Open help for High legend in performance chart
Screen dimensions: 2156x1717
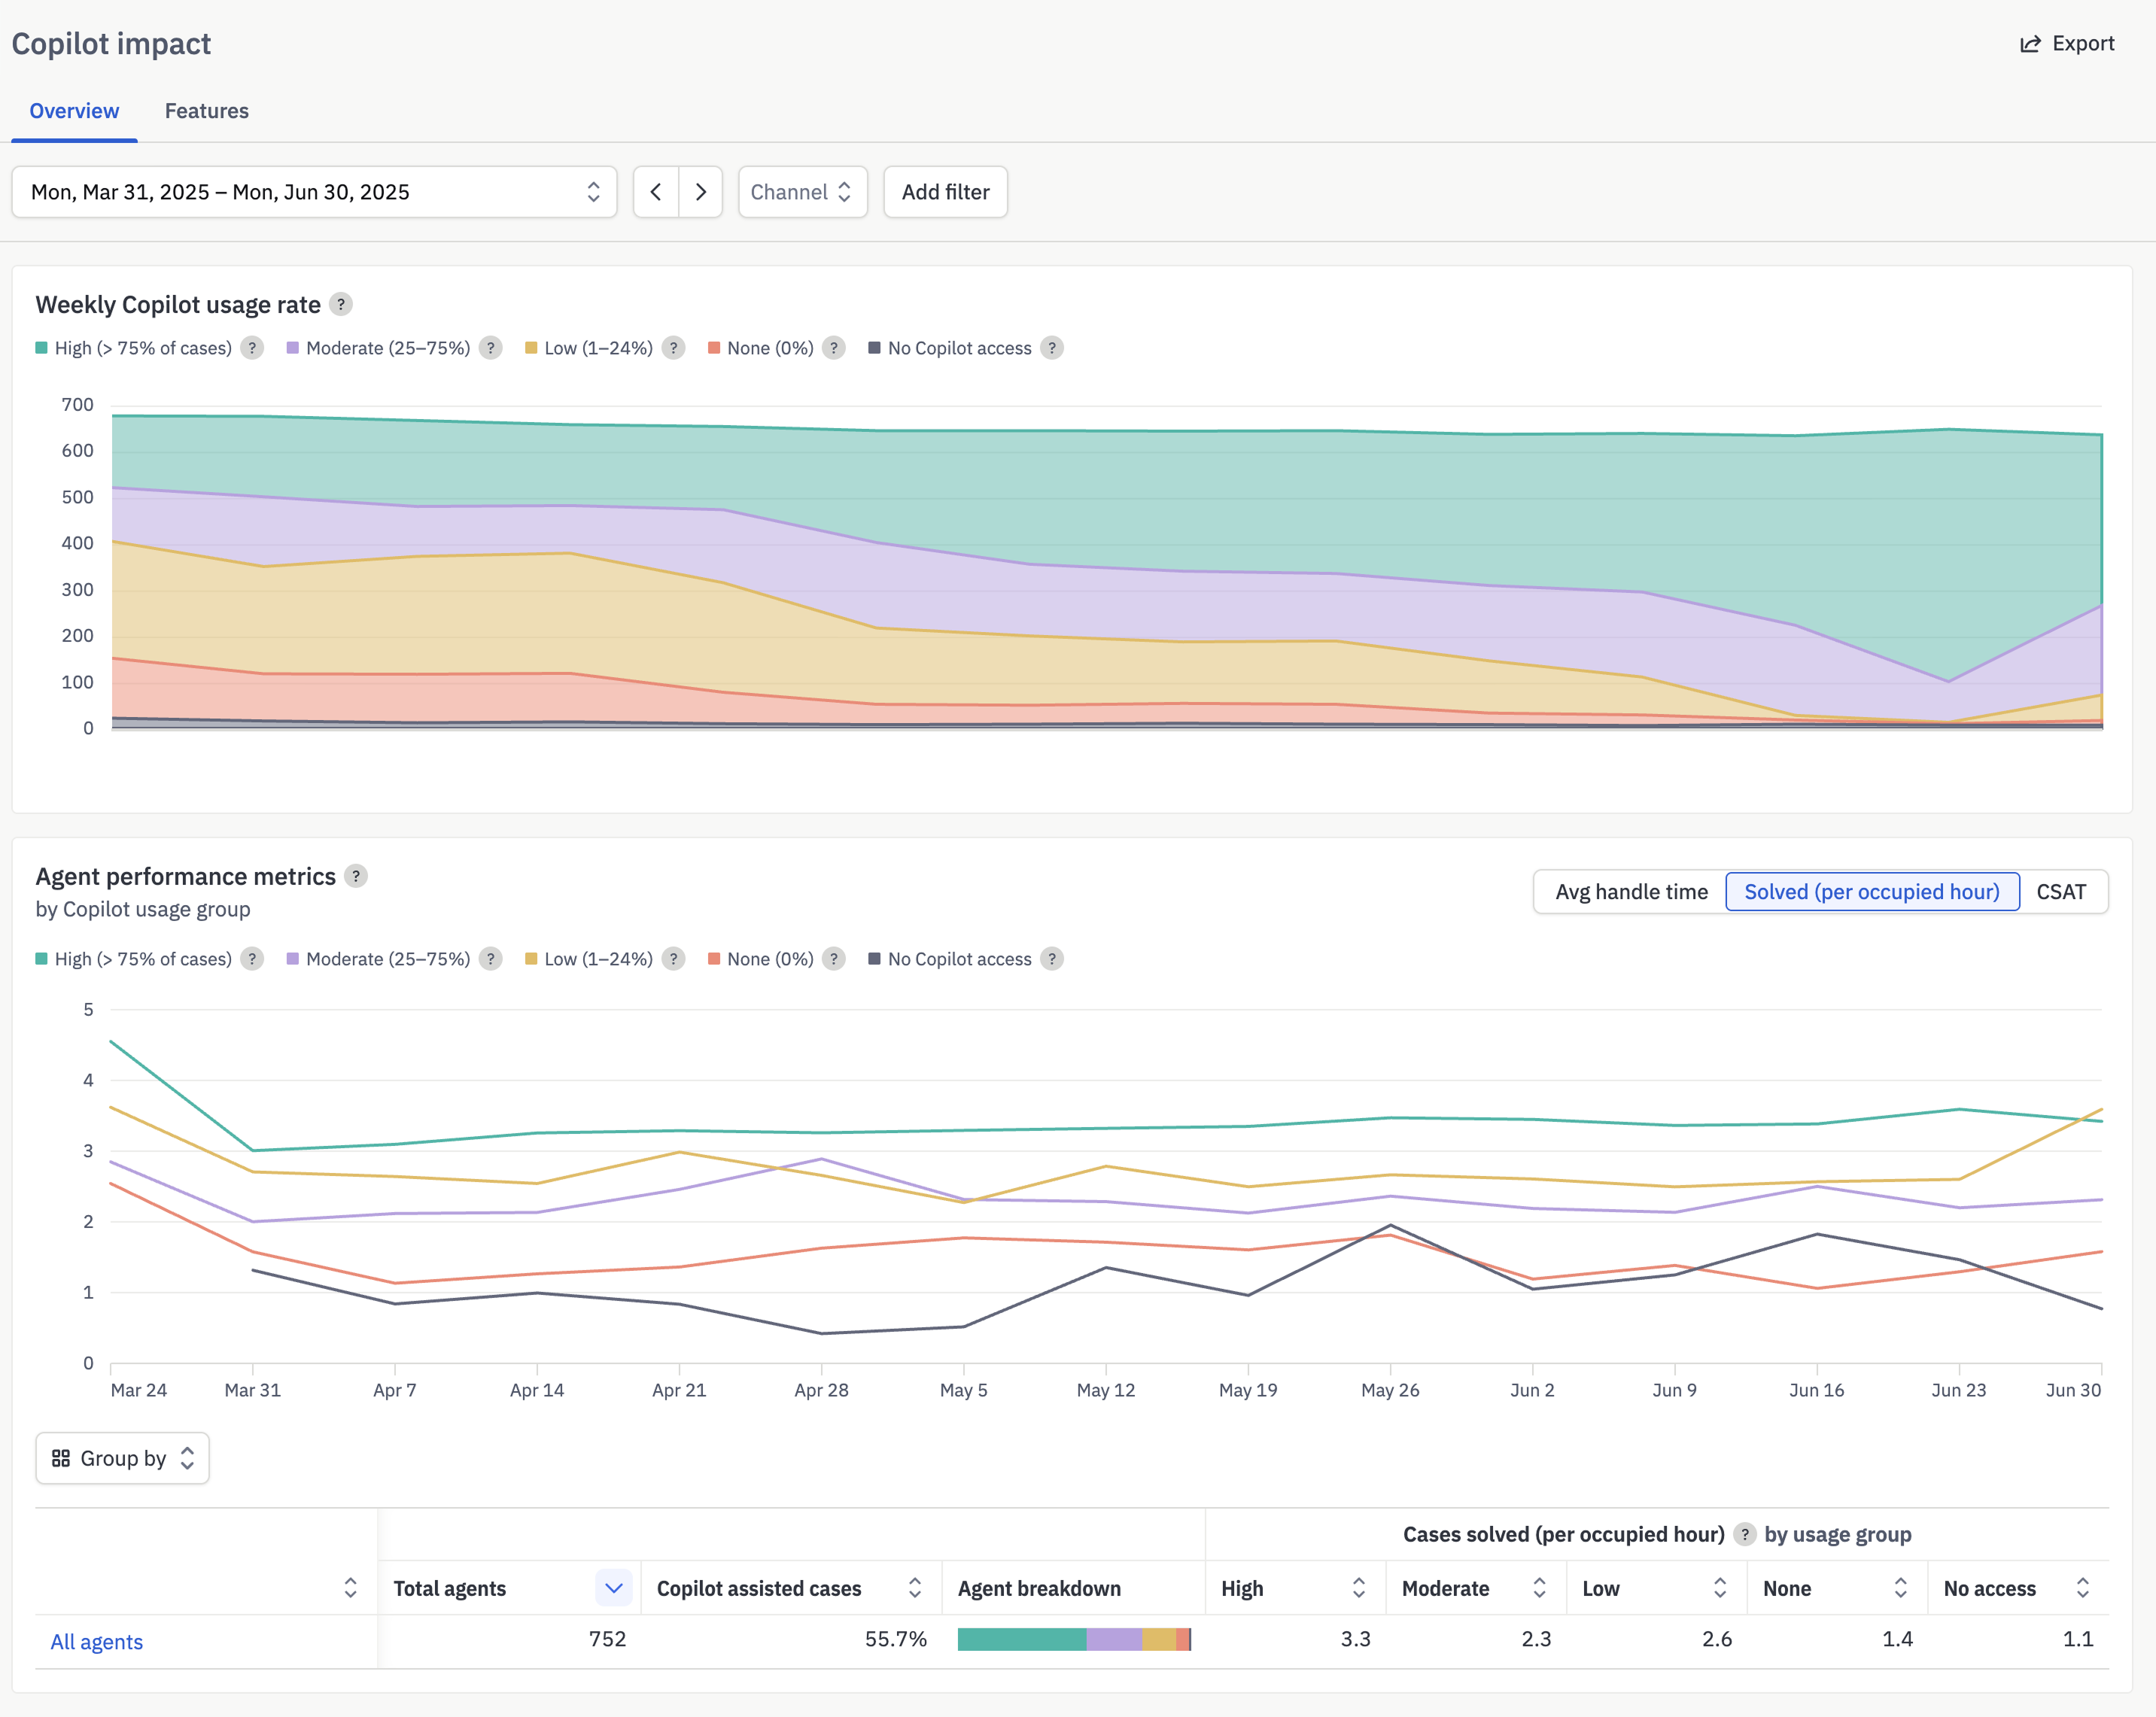[252, 959]
